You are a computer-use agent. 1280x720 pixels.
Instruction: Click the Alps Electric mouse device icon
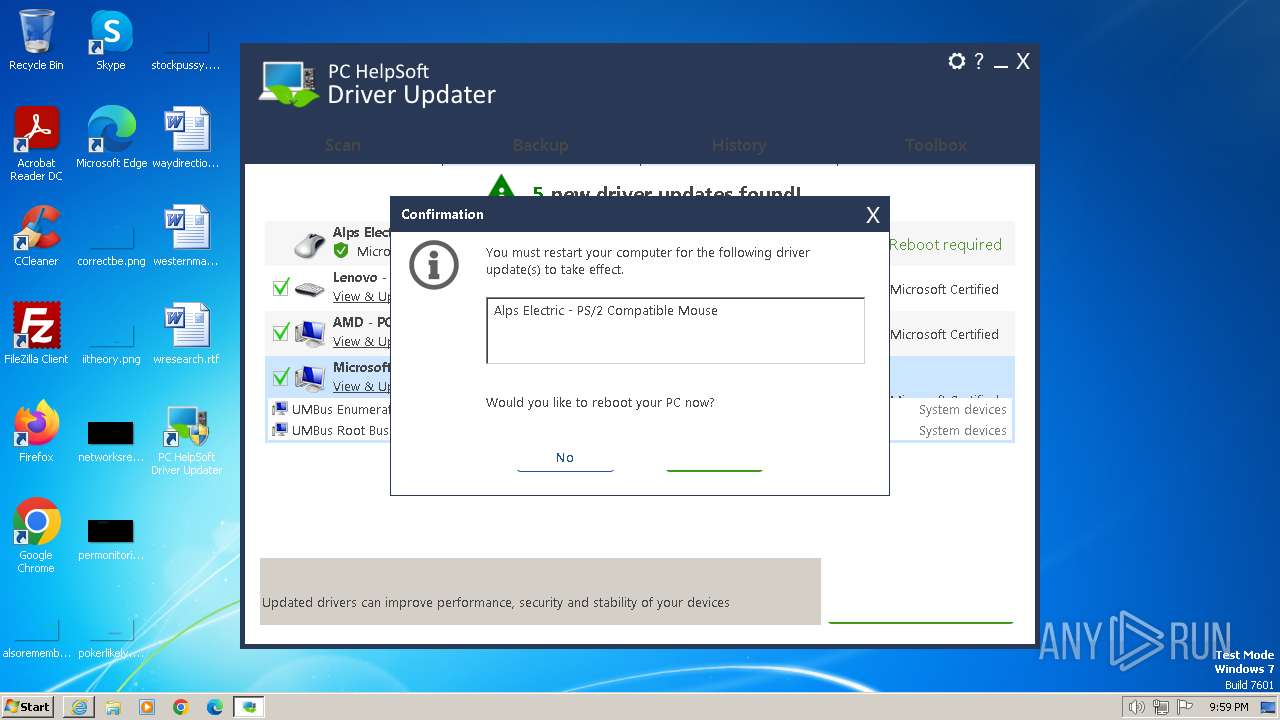(x=311, y=244)
